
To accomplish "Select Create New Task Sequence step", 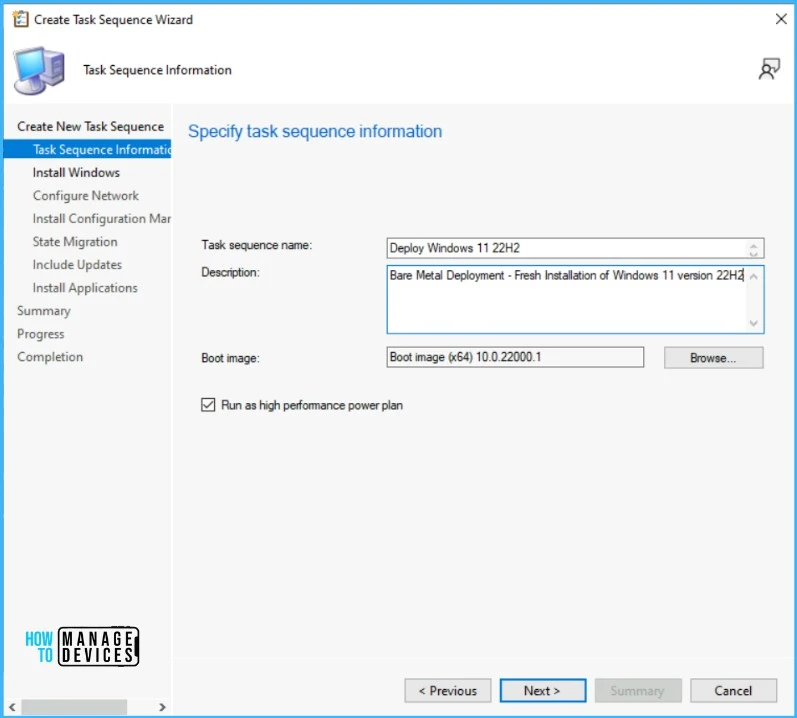I will 90,127.
